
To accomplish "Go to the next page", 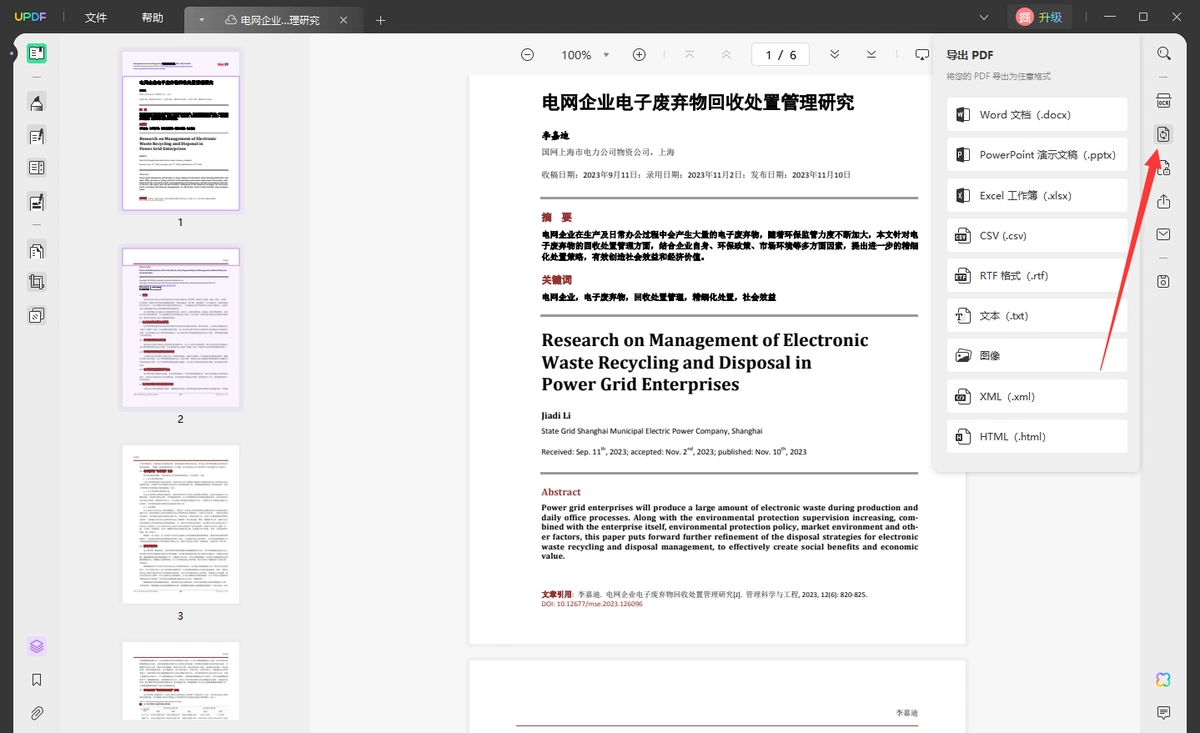I will [x=834, y=55].
